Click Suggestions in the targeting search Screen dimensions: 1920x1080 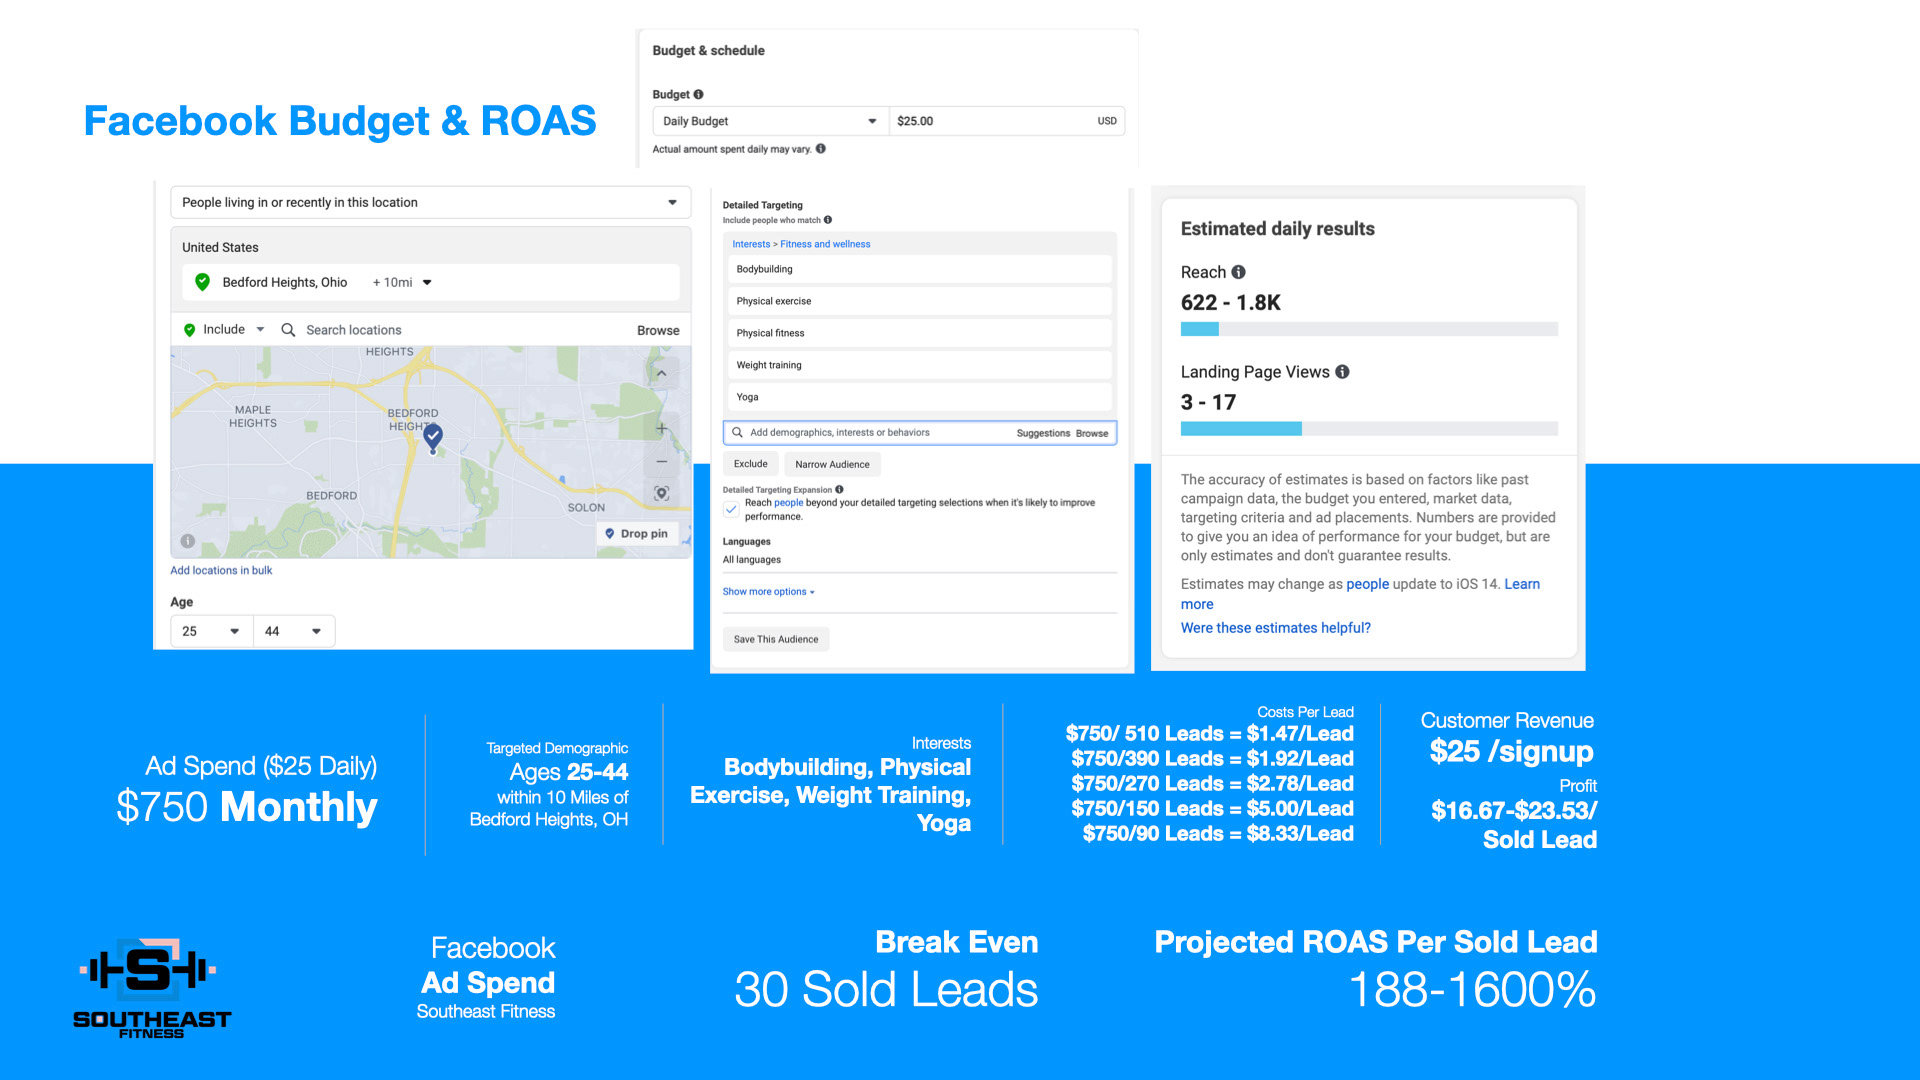coord(1043,433)
